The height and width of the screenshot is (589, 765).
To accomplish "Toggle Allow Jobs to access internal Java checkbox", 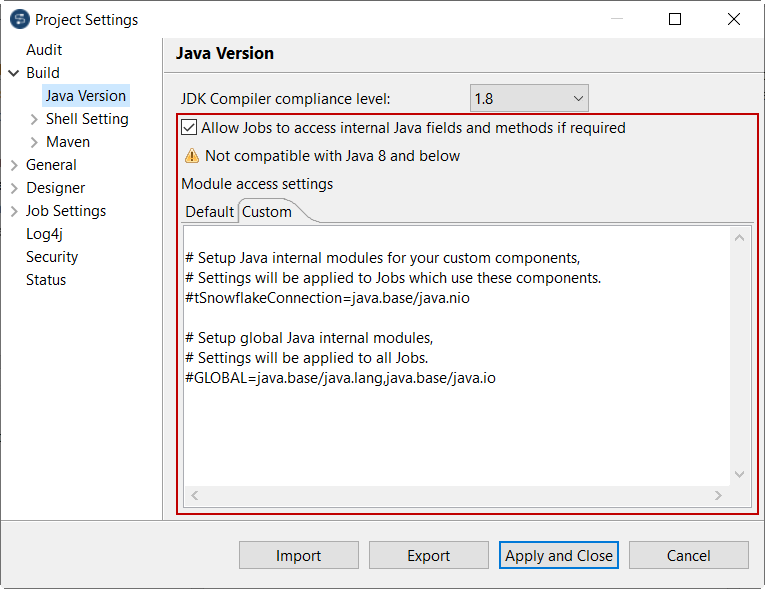I will [x=189, y=128].
